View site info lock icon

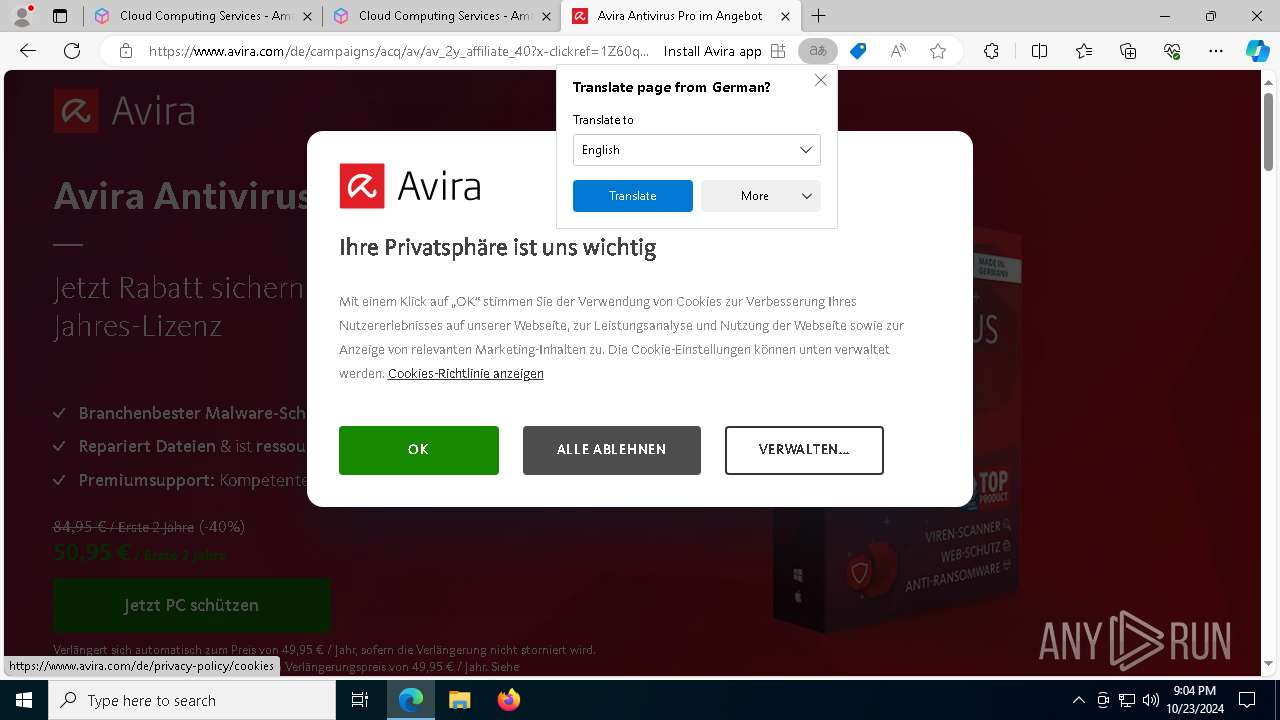click(125, 51)
